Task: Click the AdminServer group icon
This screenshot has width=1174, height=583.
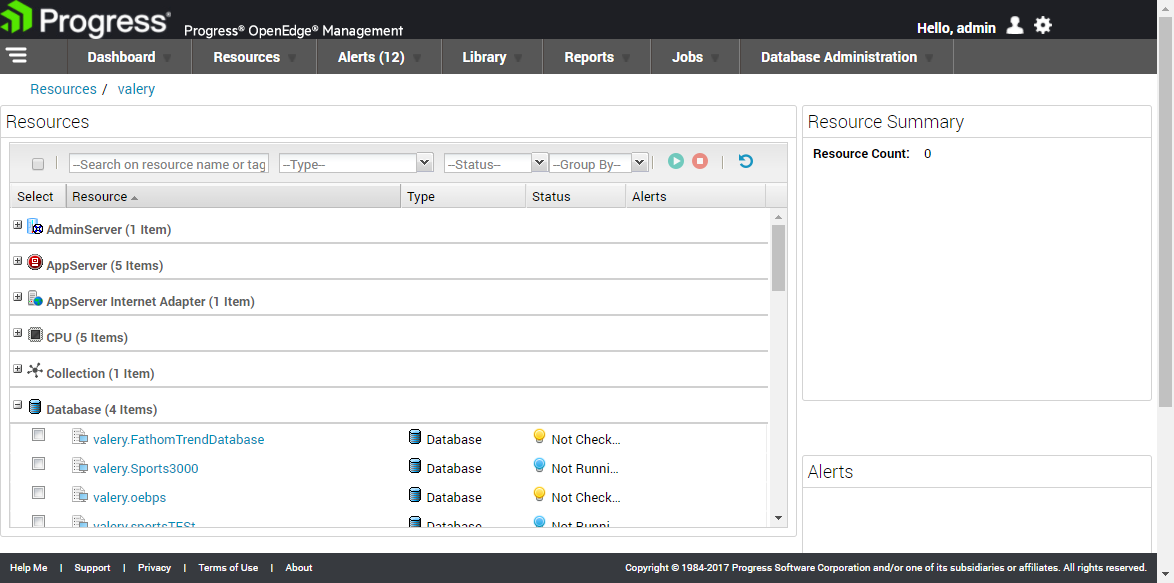Action: point(35,227)
